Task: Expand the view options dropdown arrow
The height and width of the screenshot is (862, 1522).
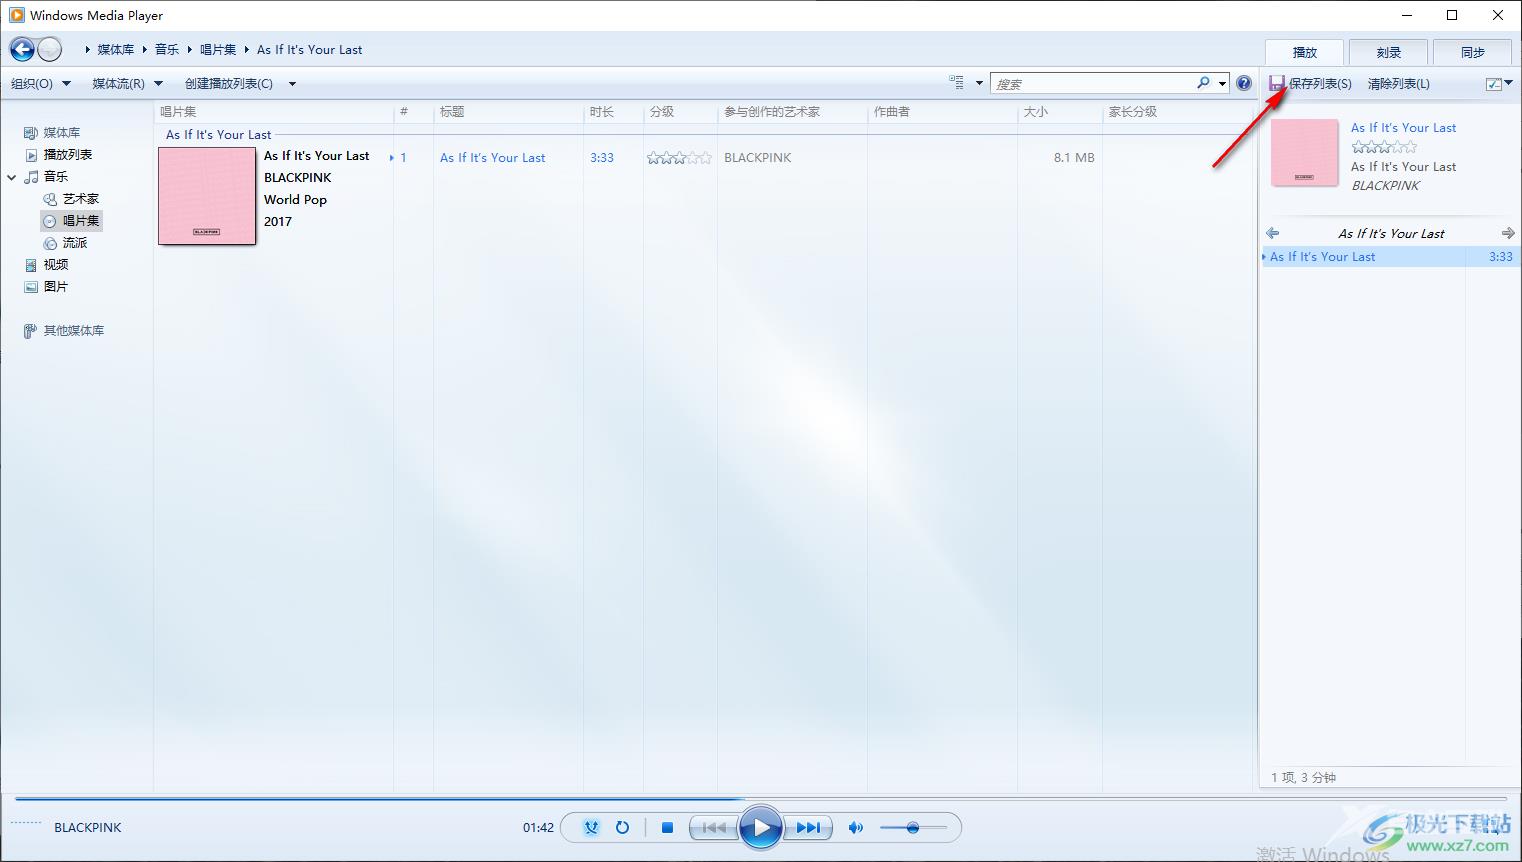Action: 979,83
